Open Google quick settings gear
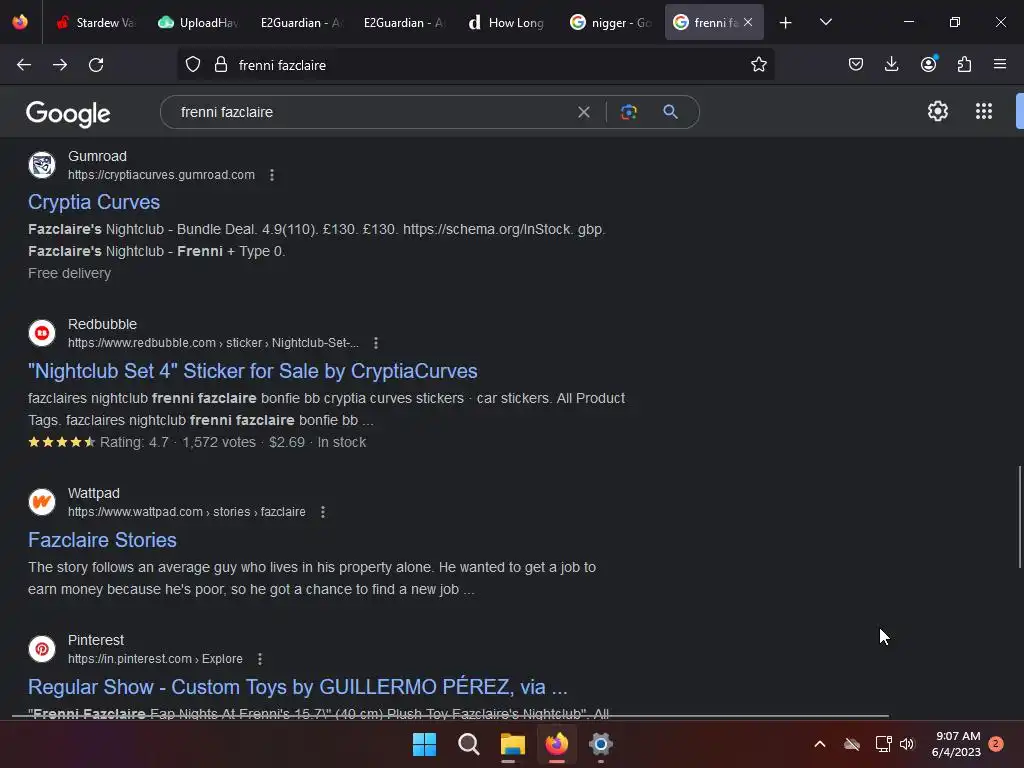This screenshot has height=768, width=1024. 938,111
